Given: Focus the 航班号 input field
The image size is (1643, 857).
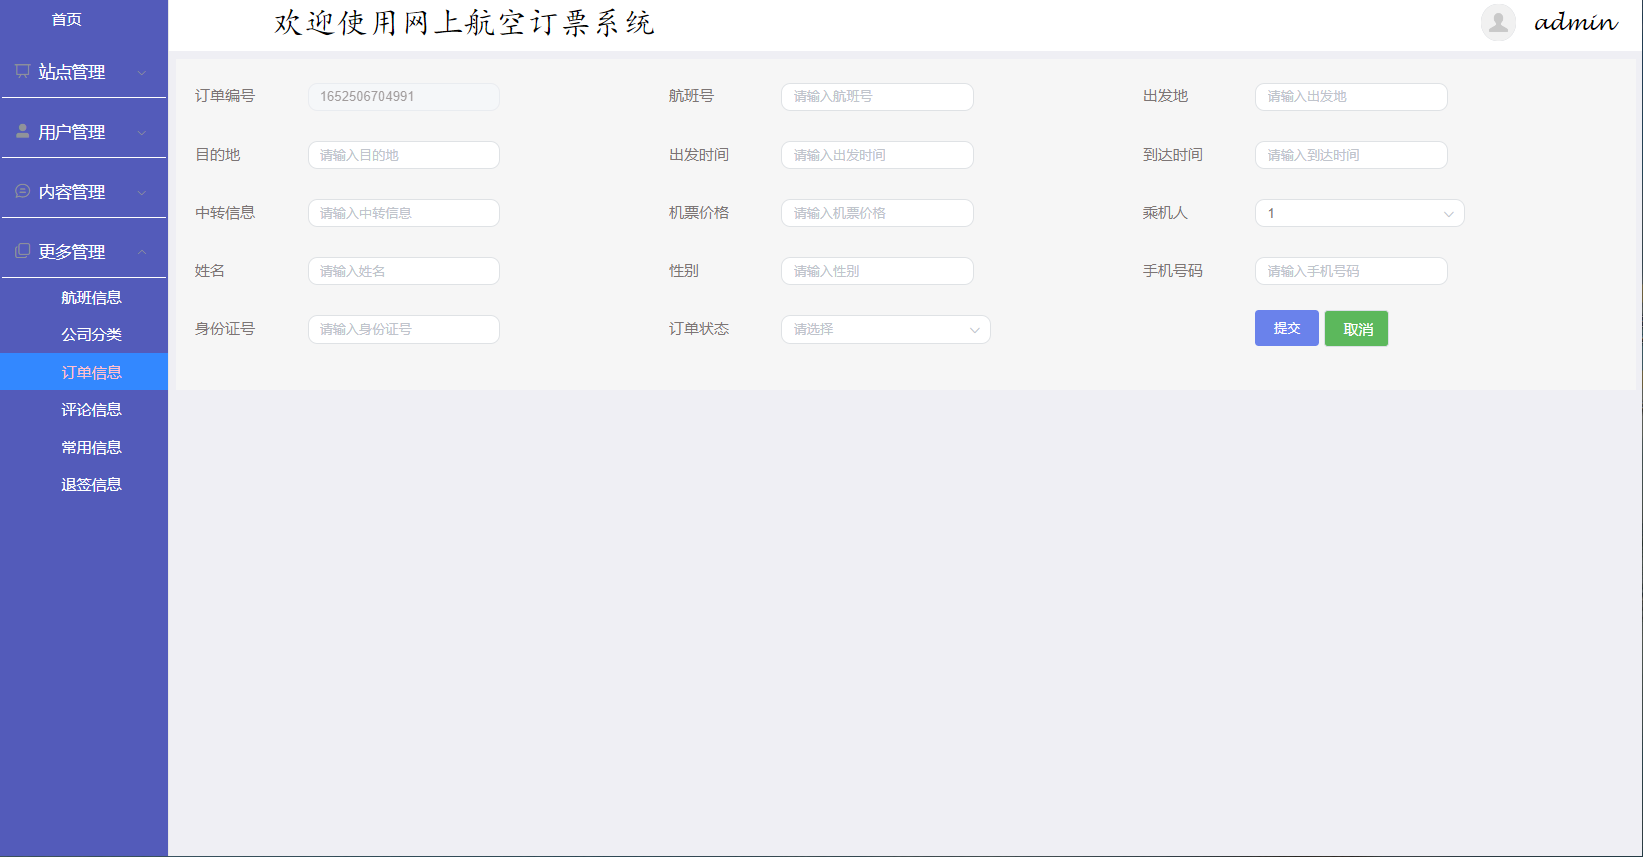Looking at the screenshot, I should point(876,97).
